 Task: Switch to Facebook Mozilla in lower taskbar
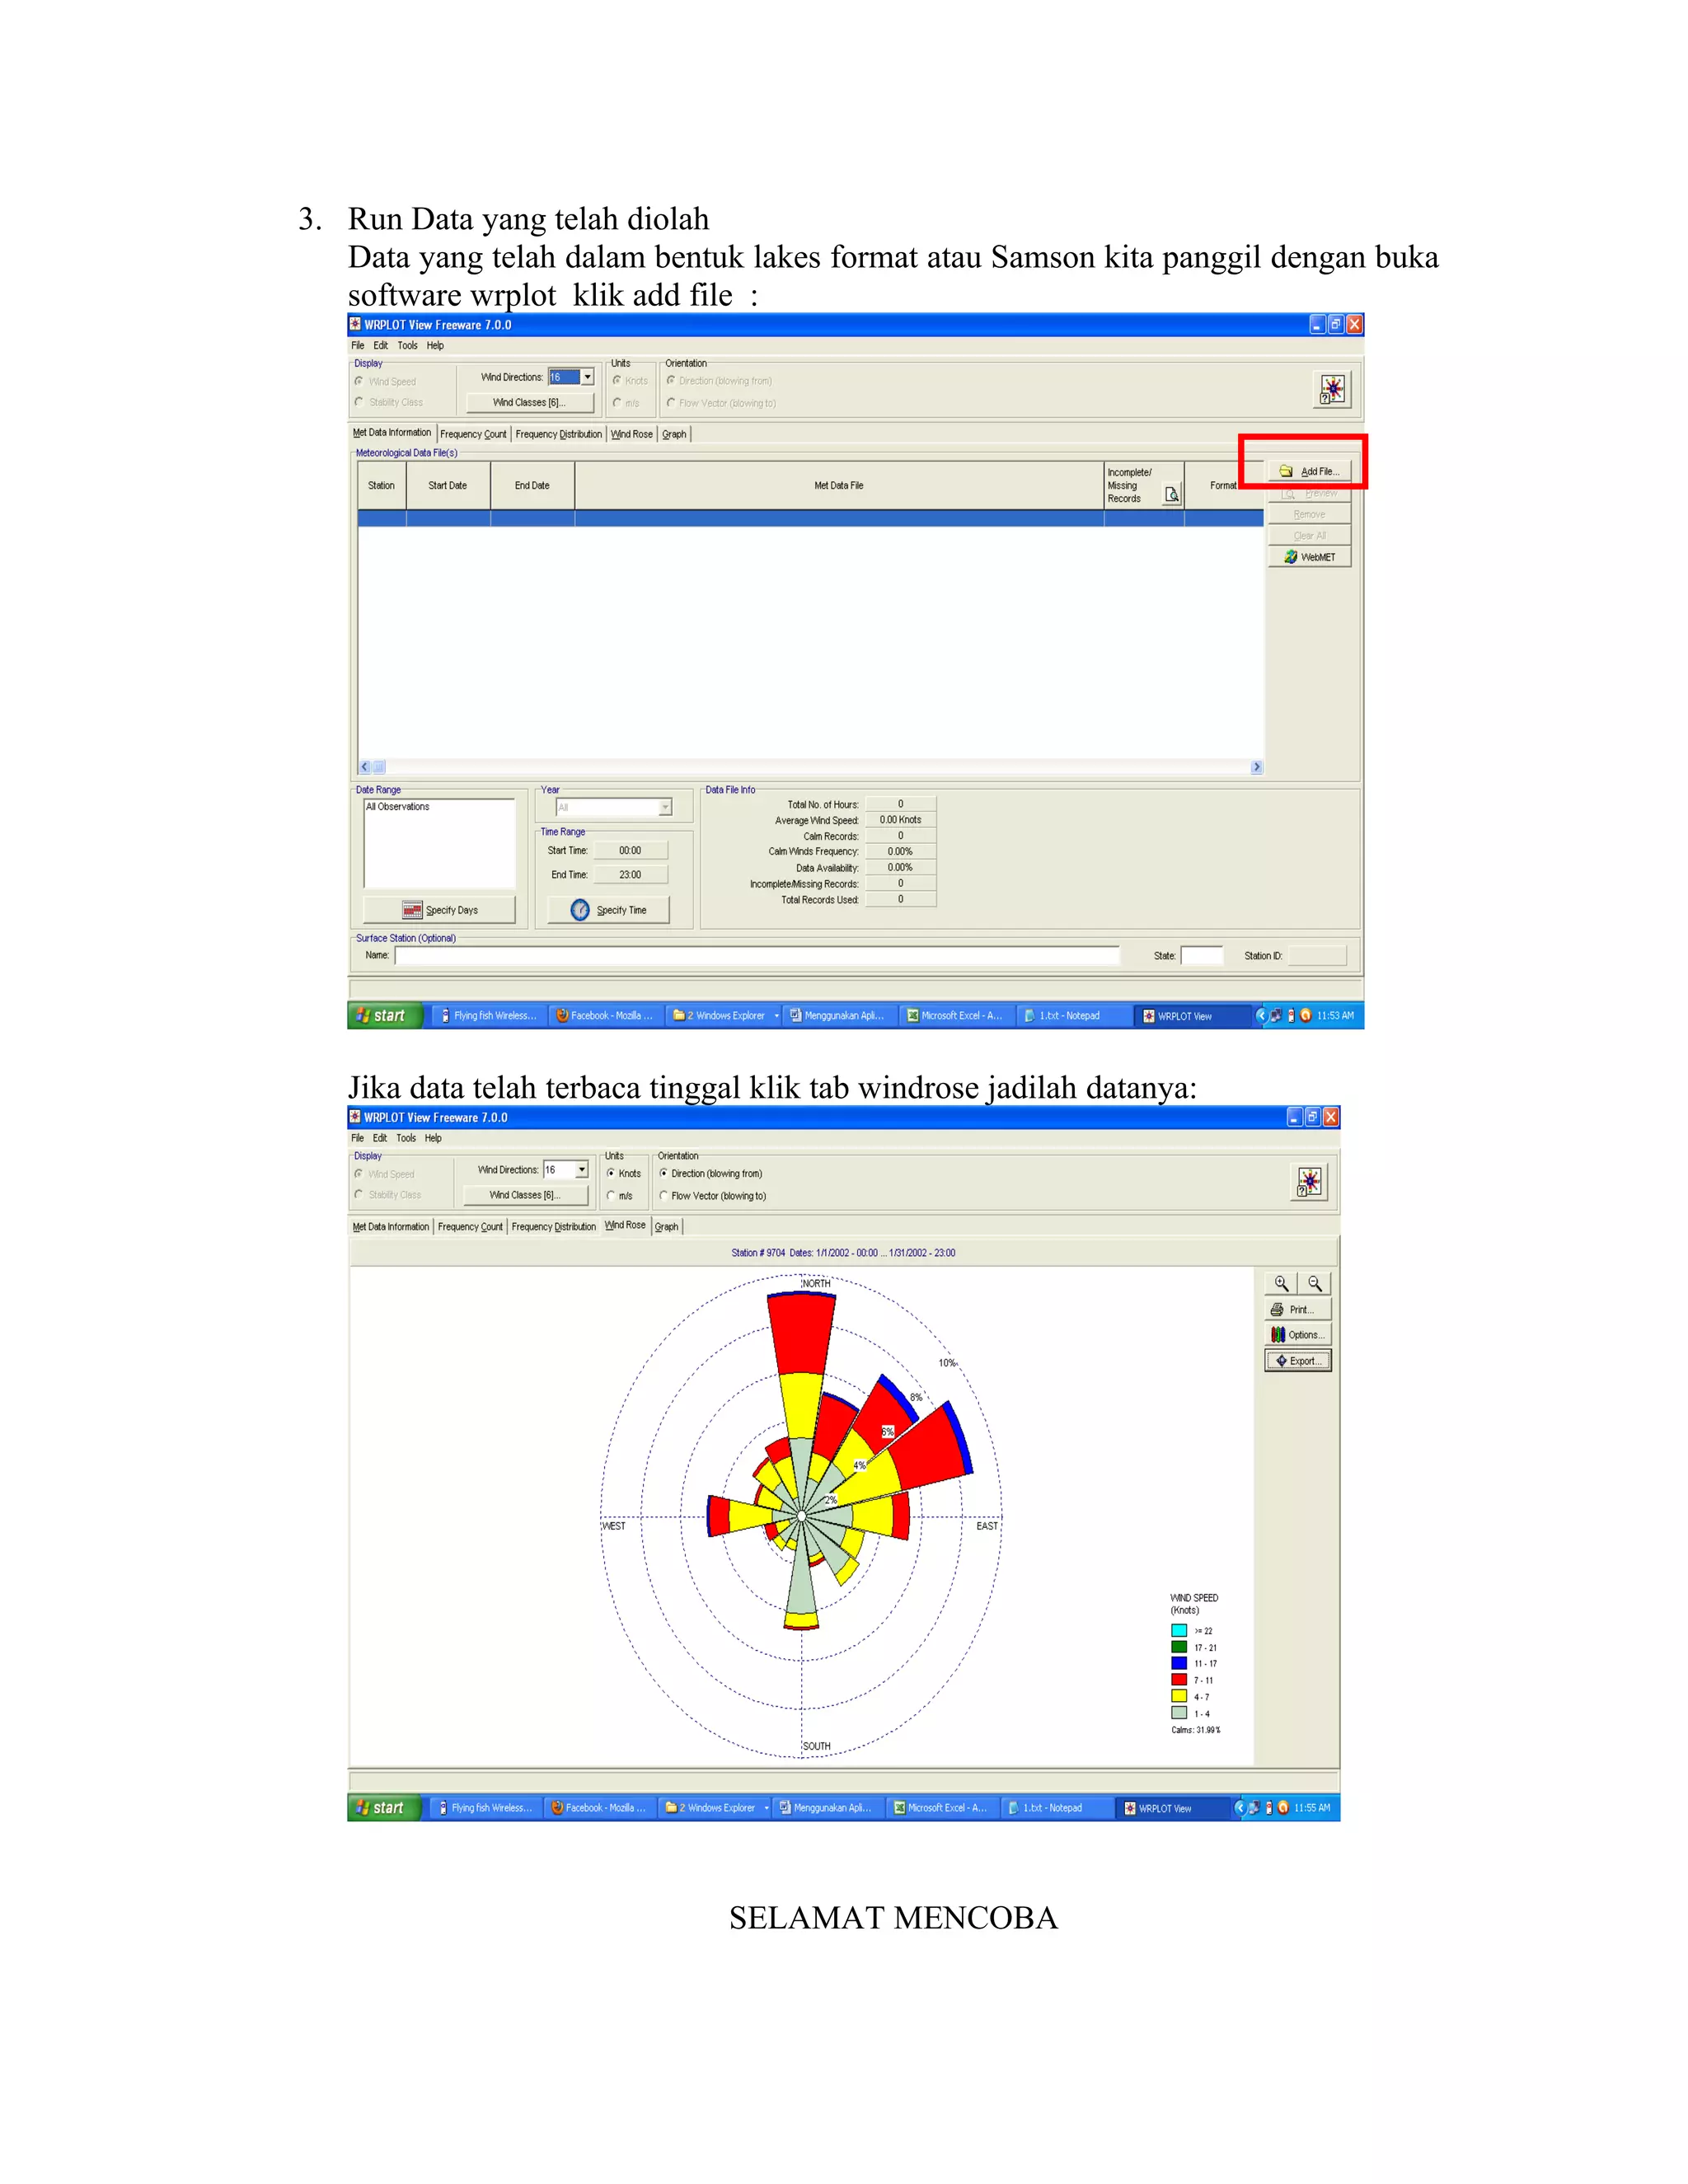coord(598,1808)
